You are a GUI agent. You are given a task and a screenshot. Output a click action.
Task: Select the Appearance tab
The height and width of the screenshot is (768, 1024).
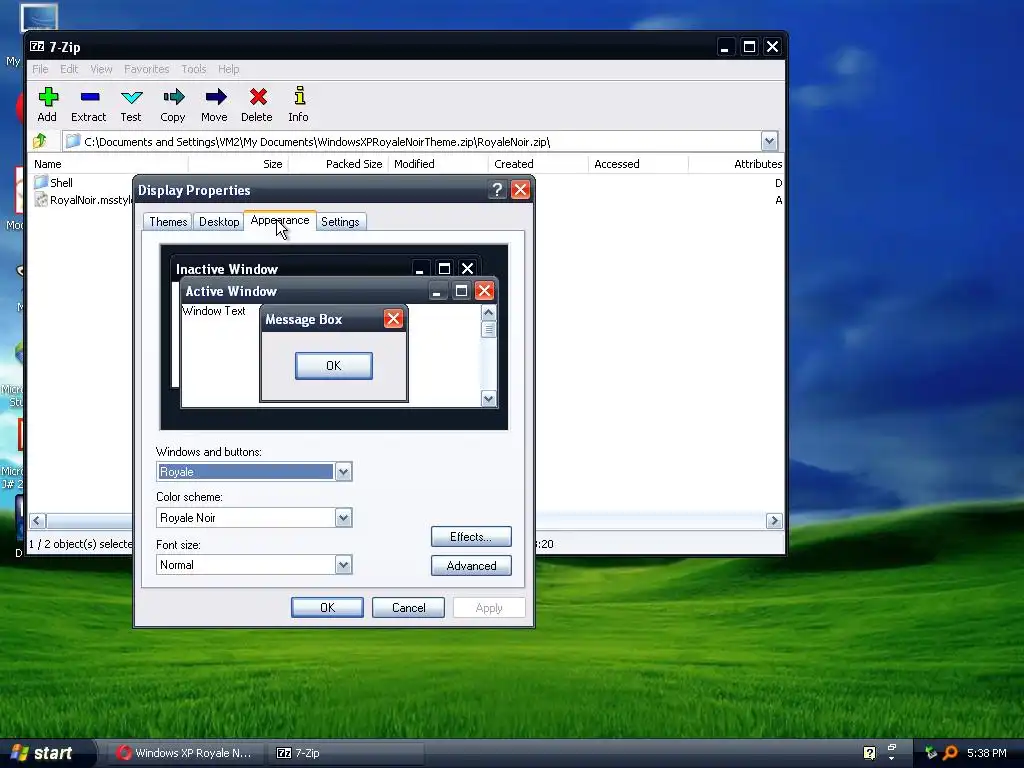[x=280, y=221]
